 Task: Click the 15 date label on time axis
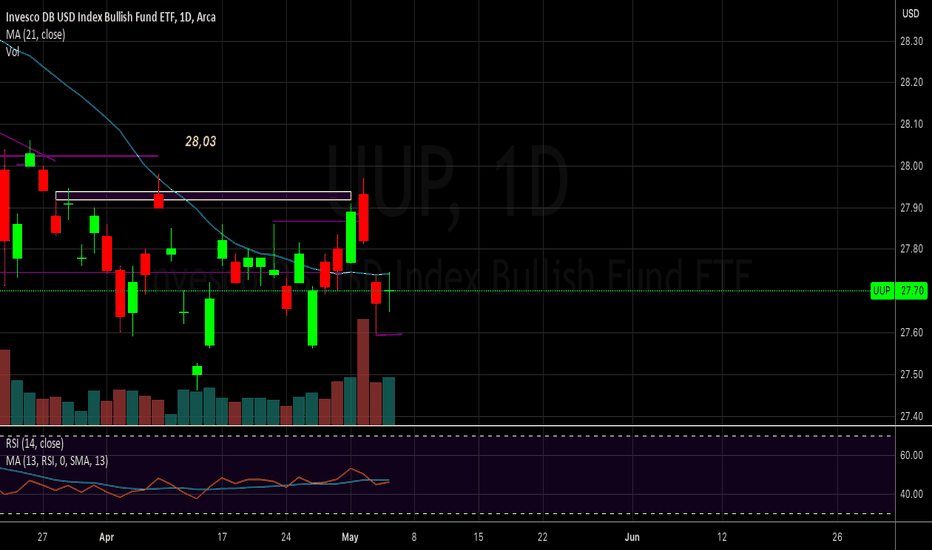(x=478, y=537)
